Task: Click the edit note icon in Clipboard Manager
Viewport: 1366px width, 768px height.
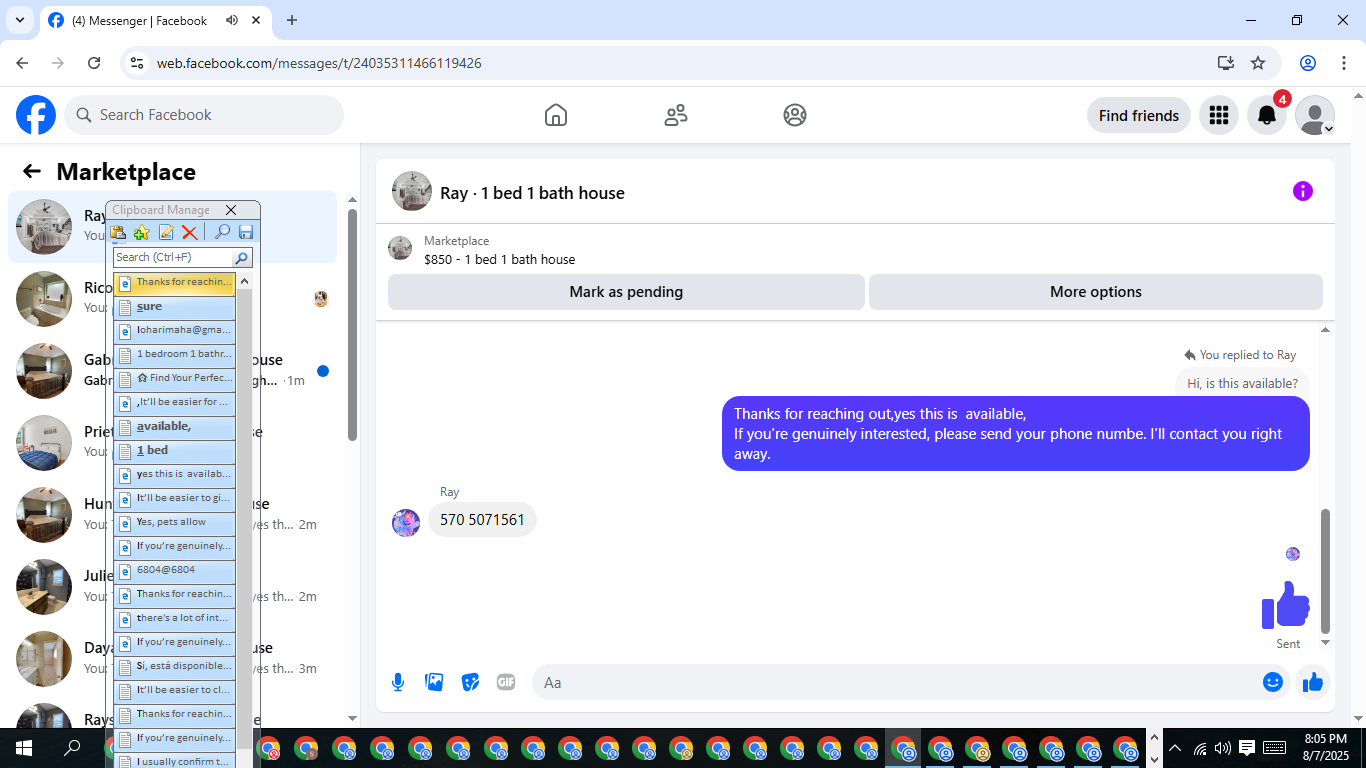Action: (166, 232)
